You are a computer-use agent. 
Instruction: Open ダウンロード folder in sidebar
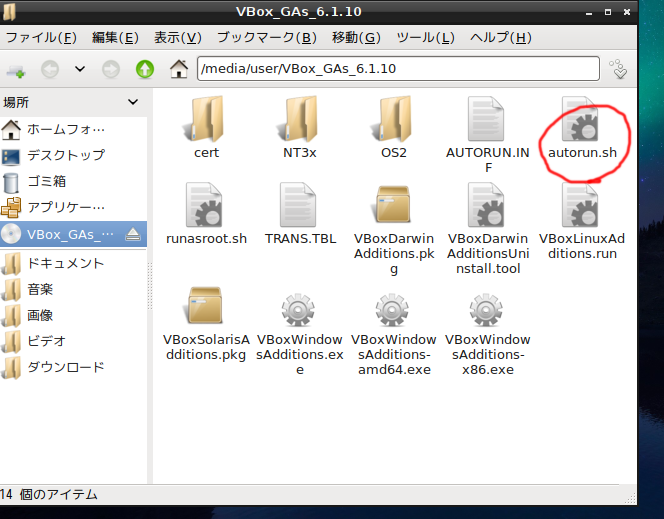point(73,367)
